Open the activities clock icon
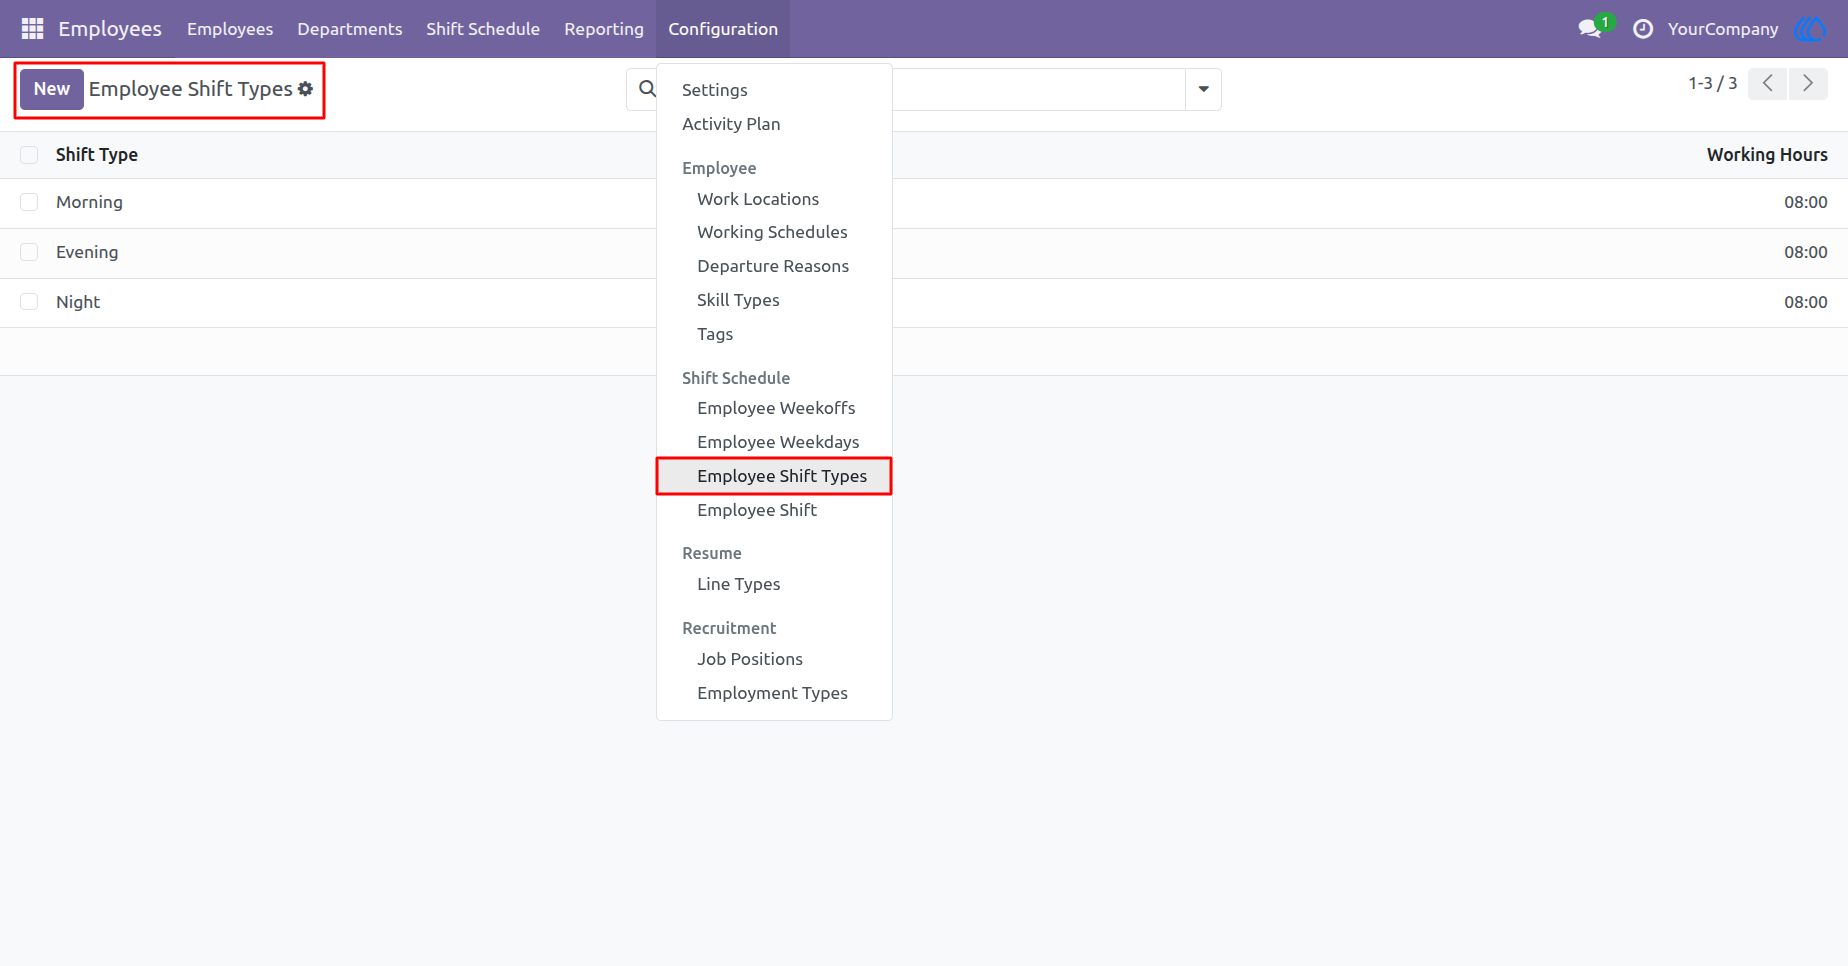 (x=1642, y=29)
